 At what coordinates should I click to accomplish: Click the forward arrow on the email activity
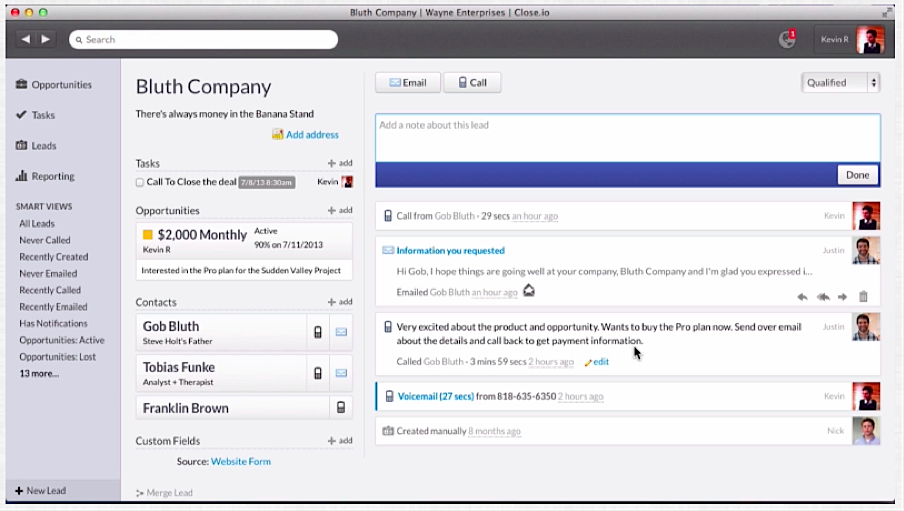click(x=842, y=297)
